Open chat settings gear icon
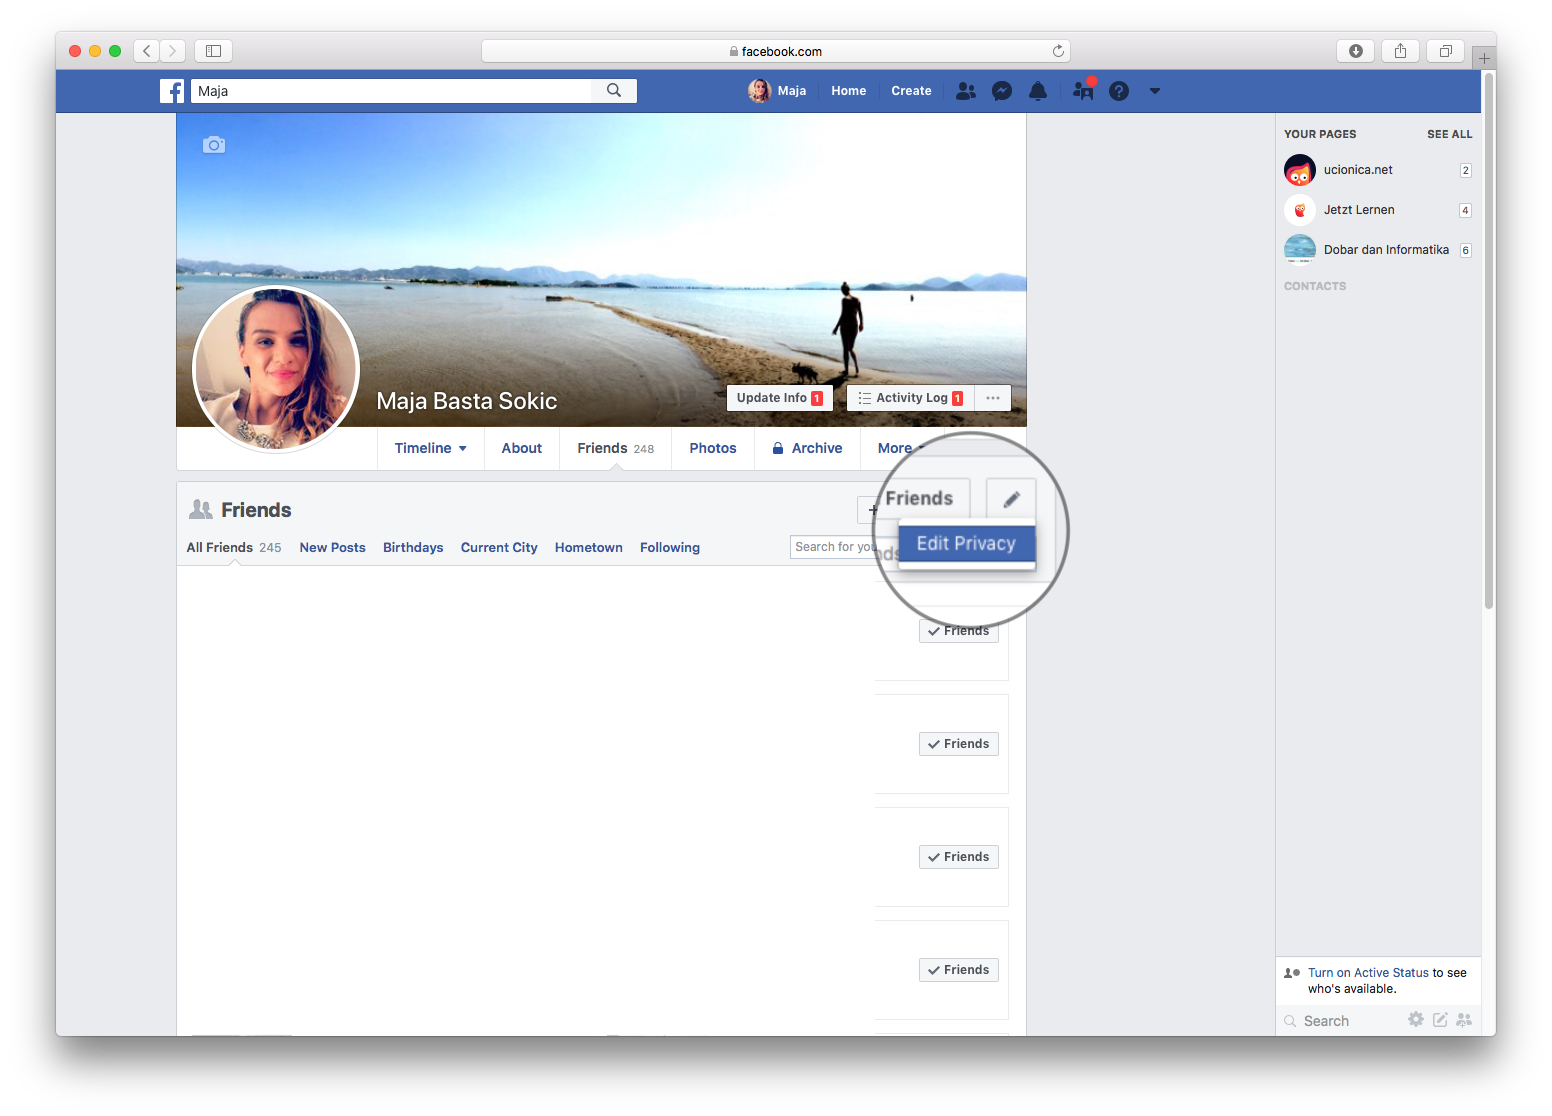This screenshot has width=1552, height=1116. 1415,1020
